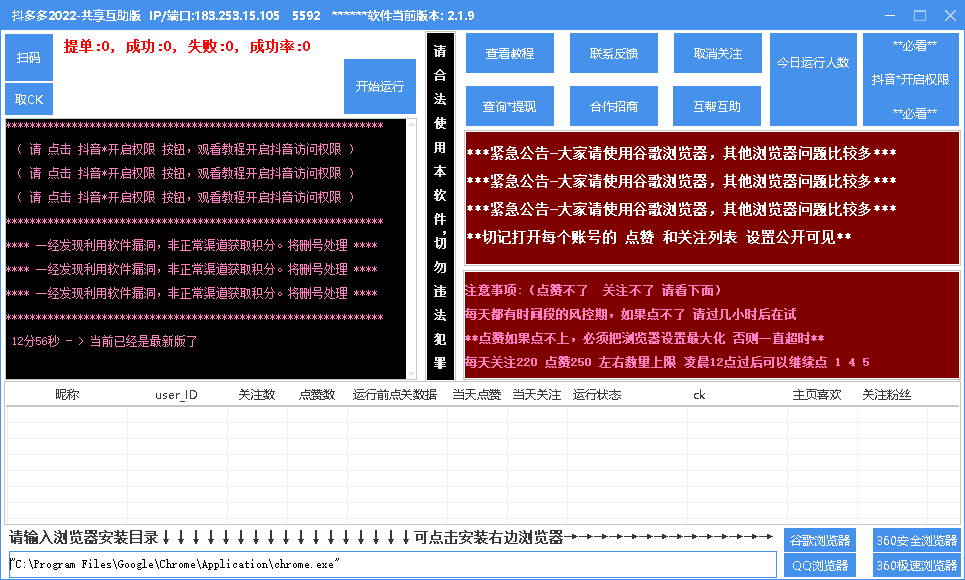Screen dimensions: 965x580
Task: Click the 设置公开可见 announcement line
Action: coord(659,237)
